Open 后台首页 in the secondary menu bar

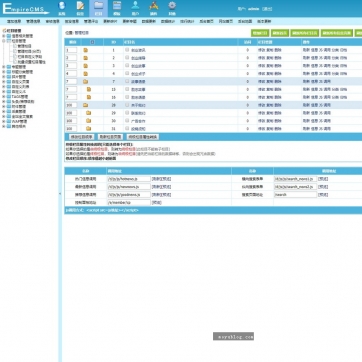tap(206, 21)
